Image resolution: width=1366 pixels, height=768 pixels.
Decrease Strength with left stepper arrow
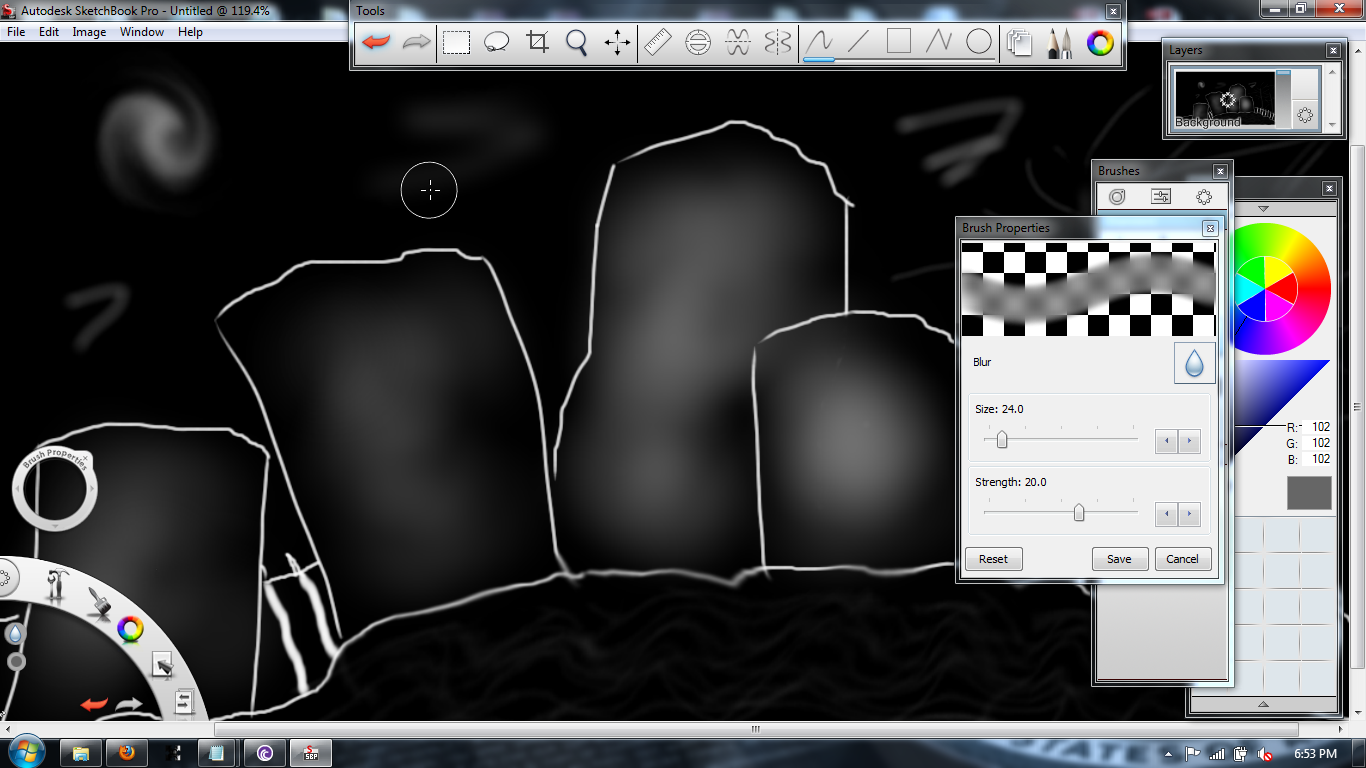pyautogui.click(x=1166, y=514)
